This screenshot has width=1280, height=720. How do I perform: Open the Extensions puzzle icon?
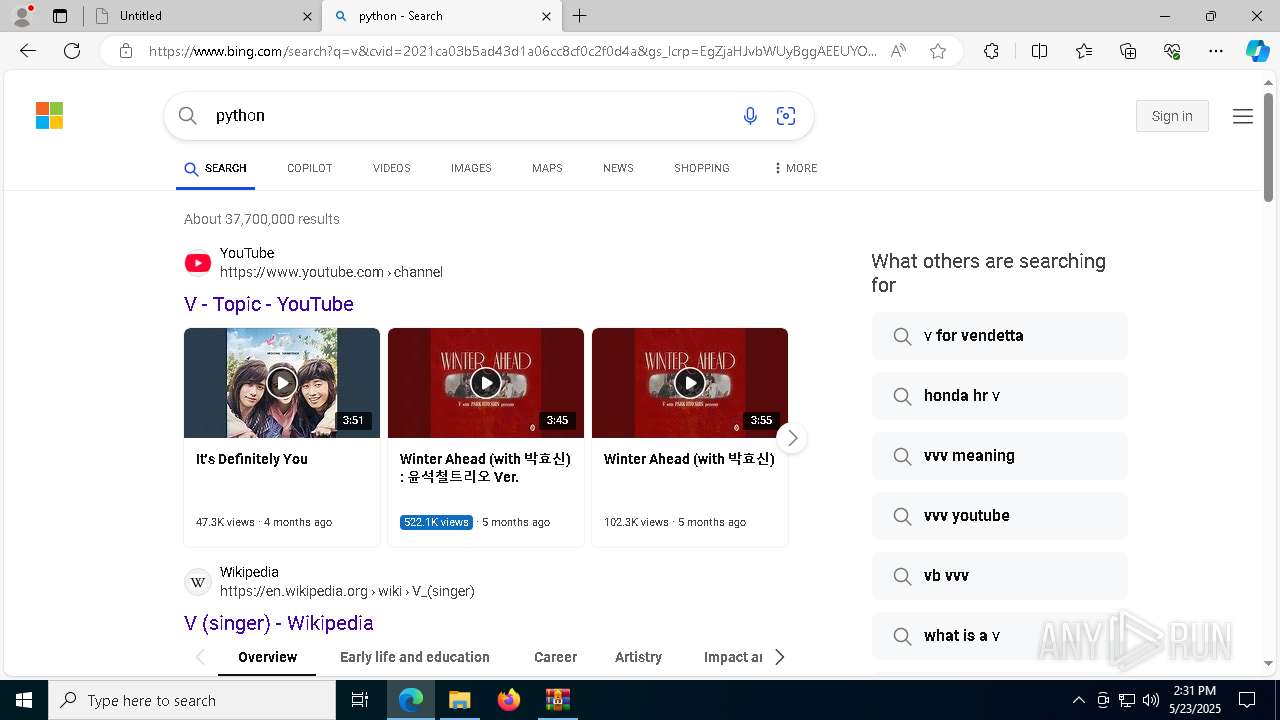991,51
